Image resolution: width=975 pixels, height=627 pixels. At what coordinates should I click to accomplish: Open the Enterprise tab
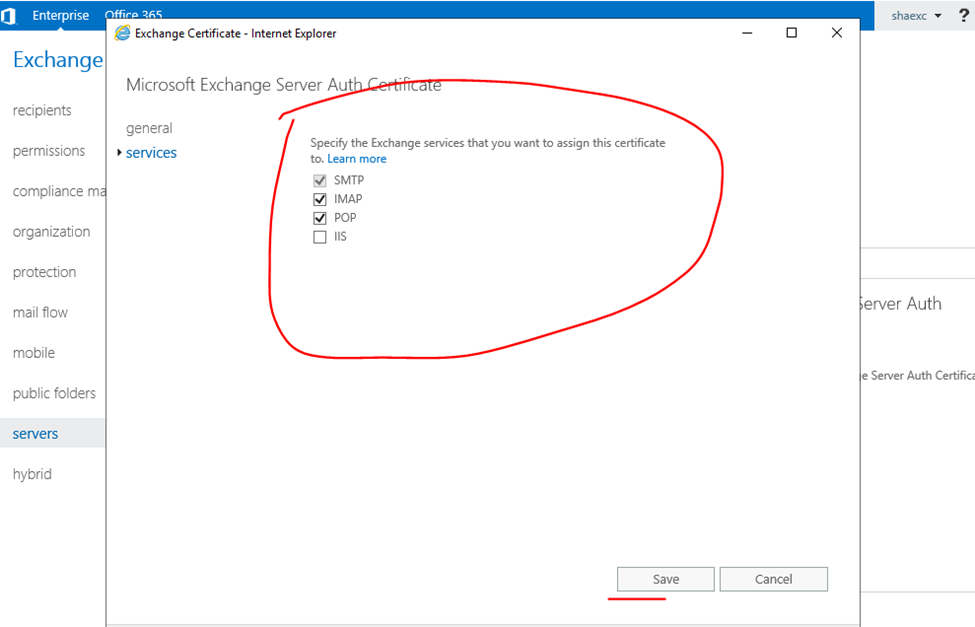point(60,15)
